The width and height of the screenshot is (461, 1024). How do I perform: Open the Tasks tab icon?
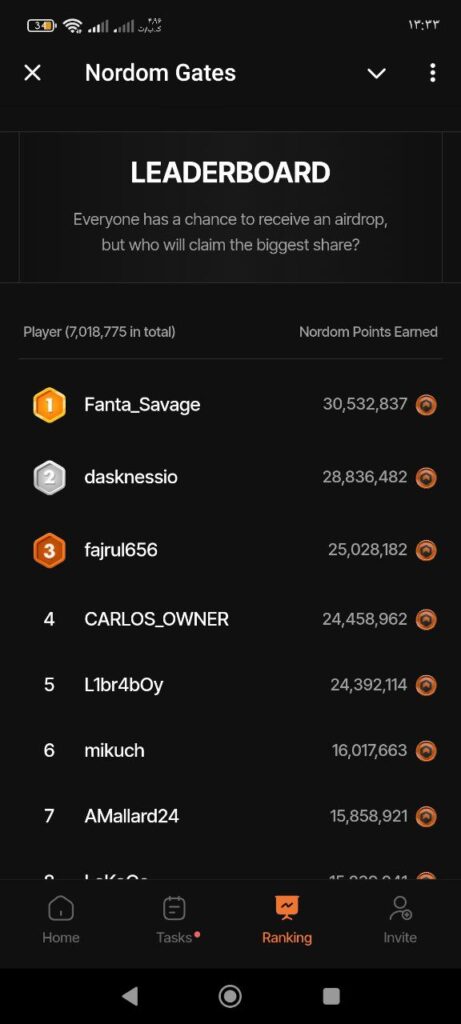[x=174, y=908]
